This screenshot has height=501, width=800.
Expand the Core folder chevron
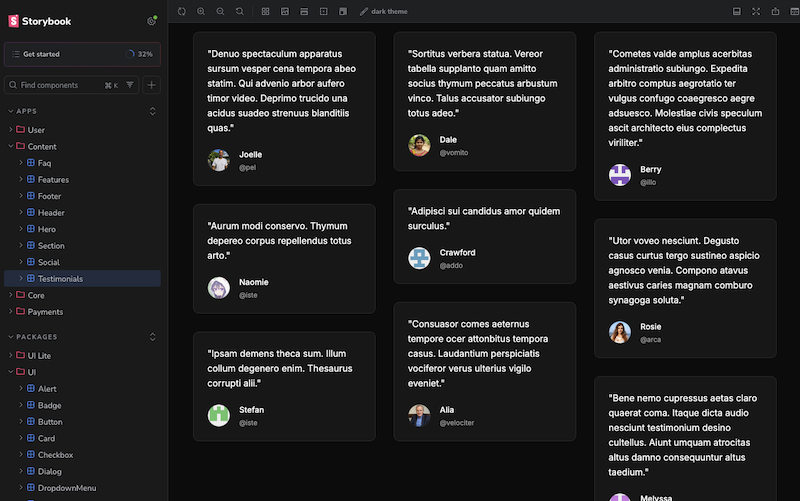11,295
